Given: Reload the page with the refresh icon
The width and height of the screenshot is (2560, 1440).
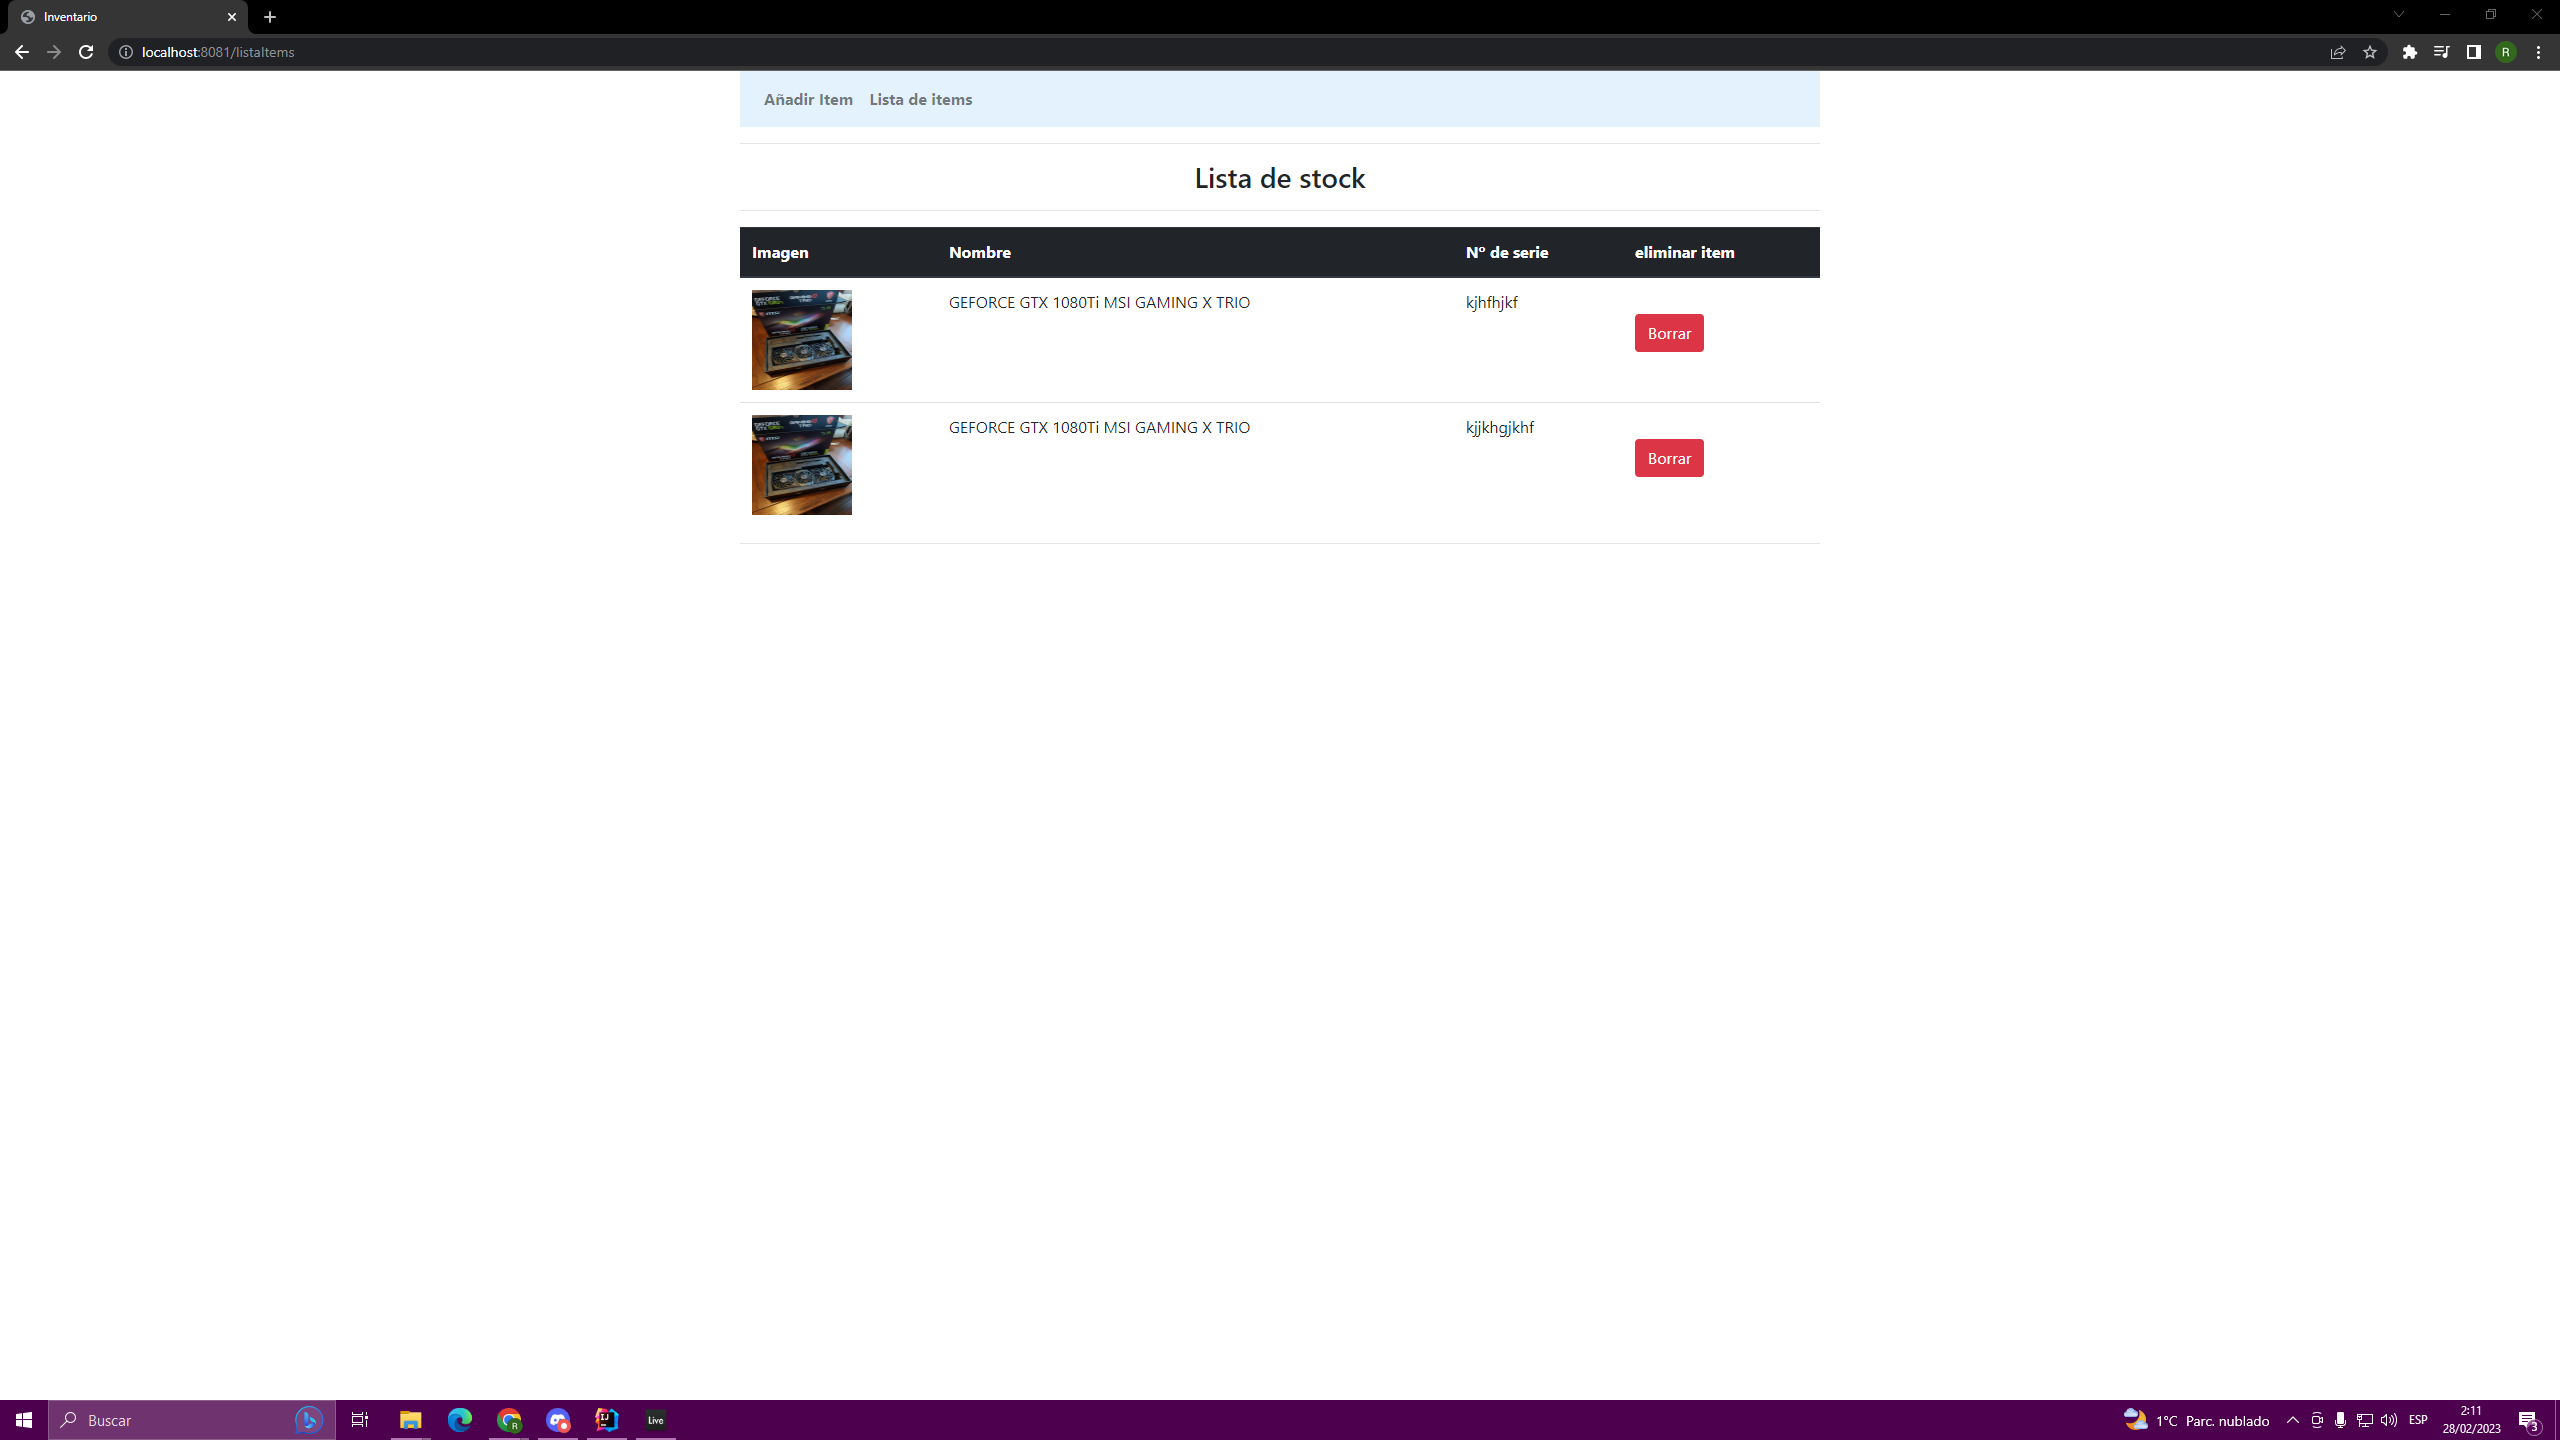Looking at the screenshot, I should pos(86,52).
